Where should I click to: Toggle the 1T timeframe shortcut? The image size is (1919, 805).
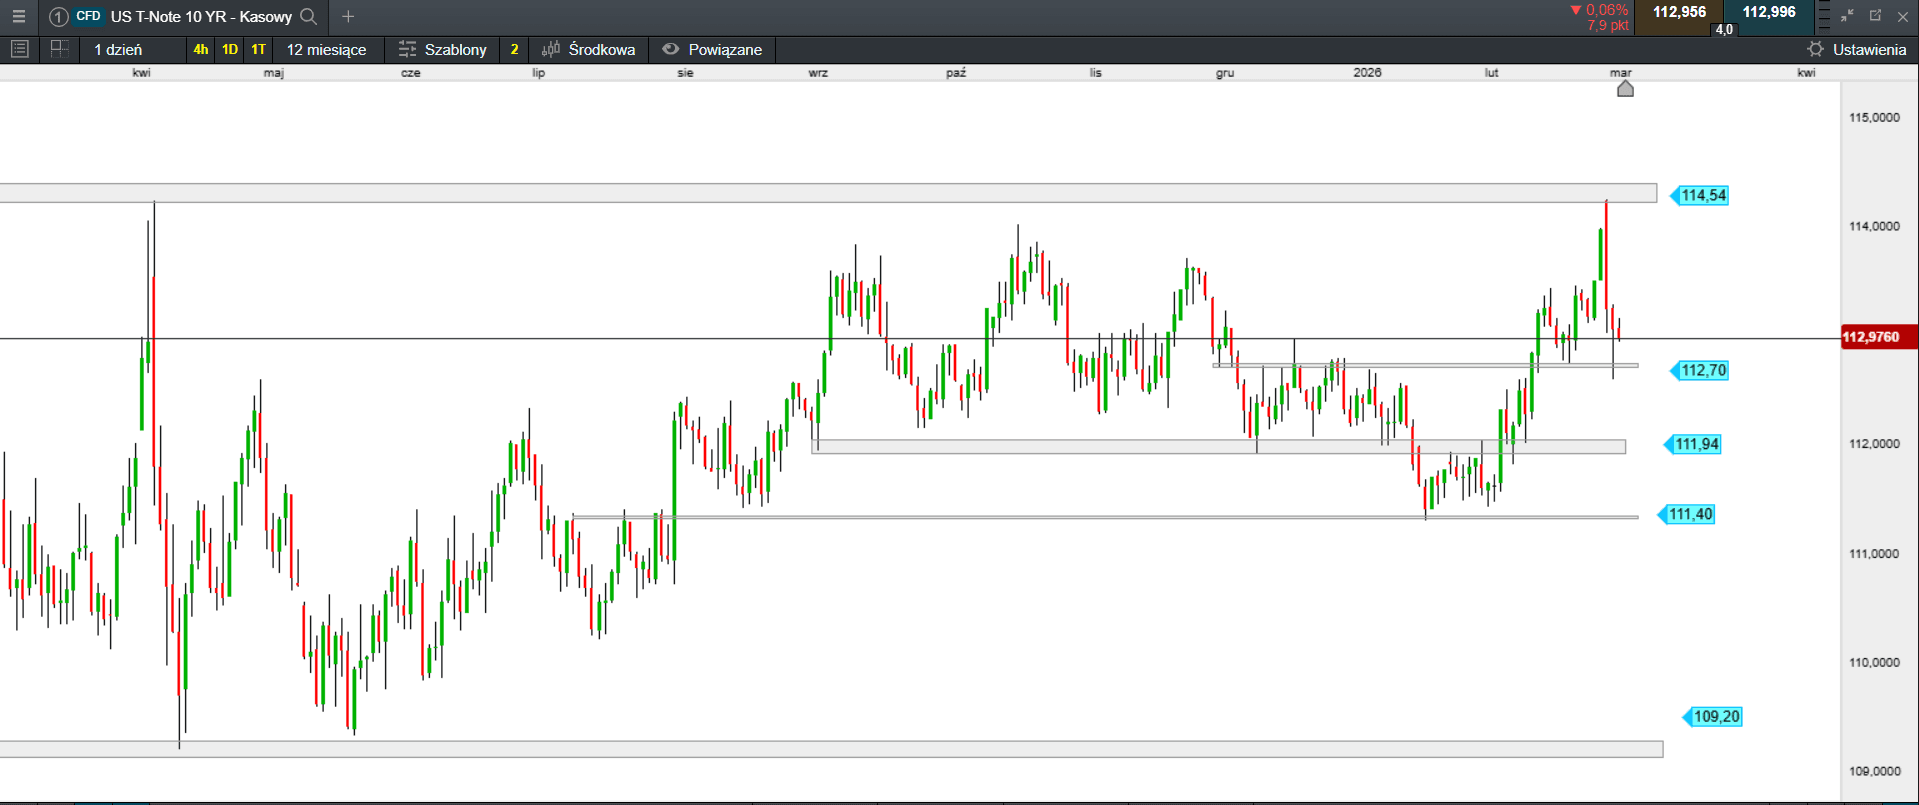[258, 49]
